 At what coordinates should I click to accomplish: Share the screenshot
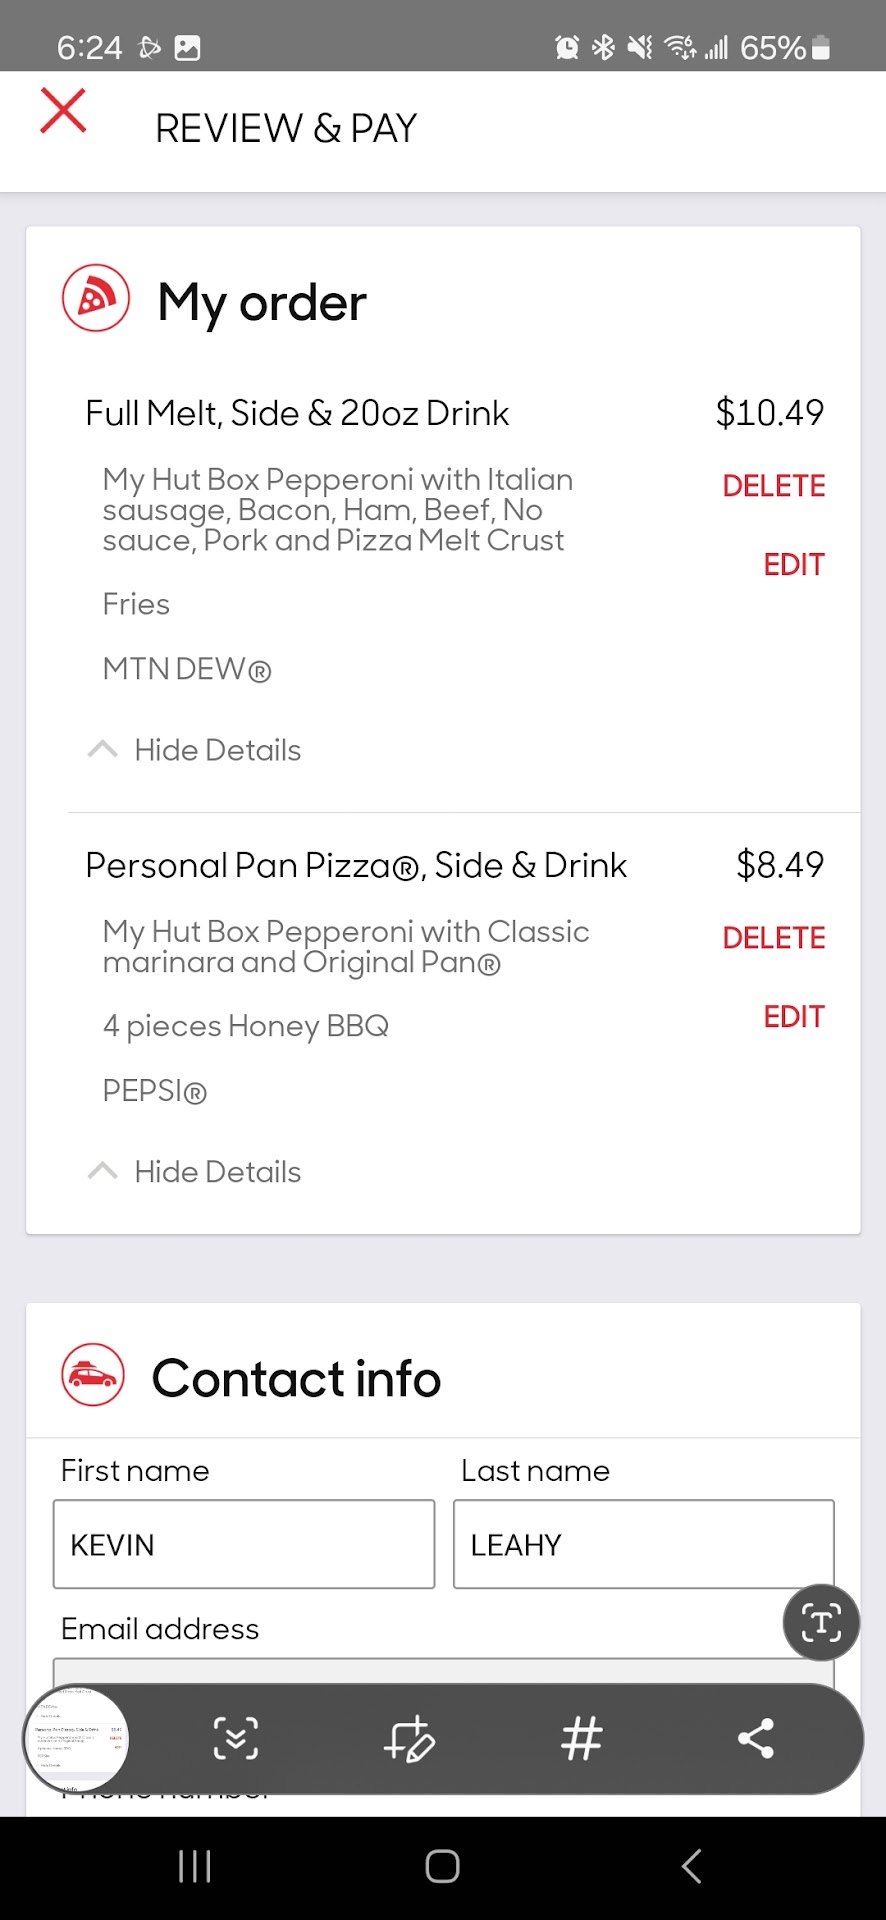[x=756, y=1738]
